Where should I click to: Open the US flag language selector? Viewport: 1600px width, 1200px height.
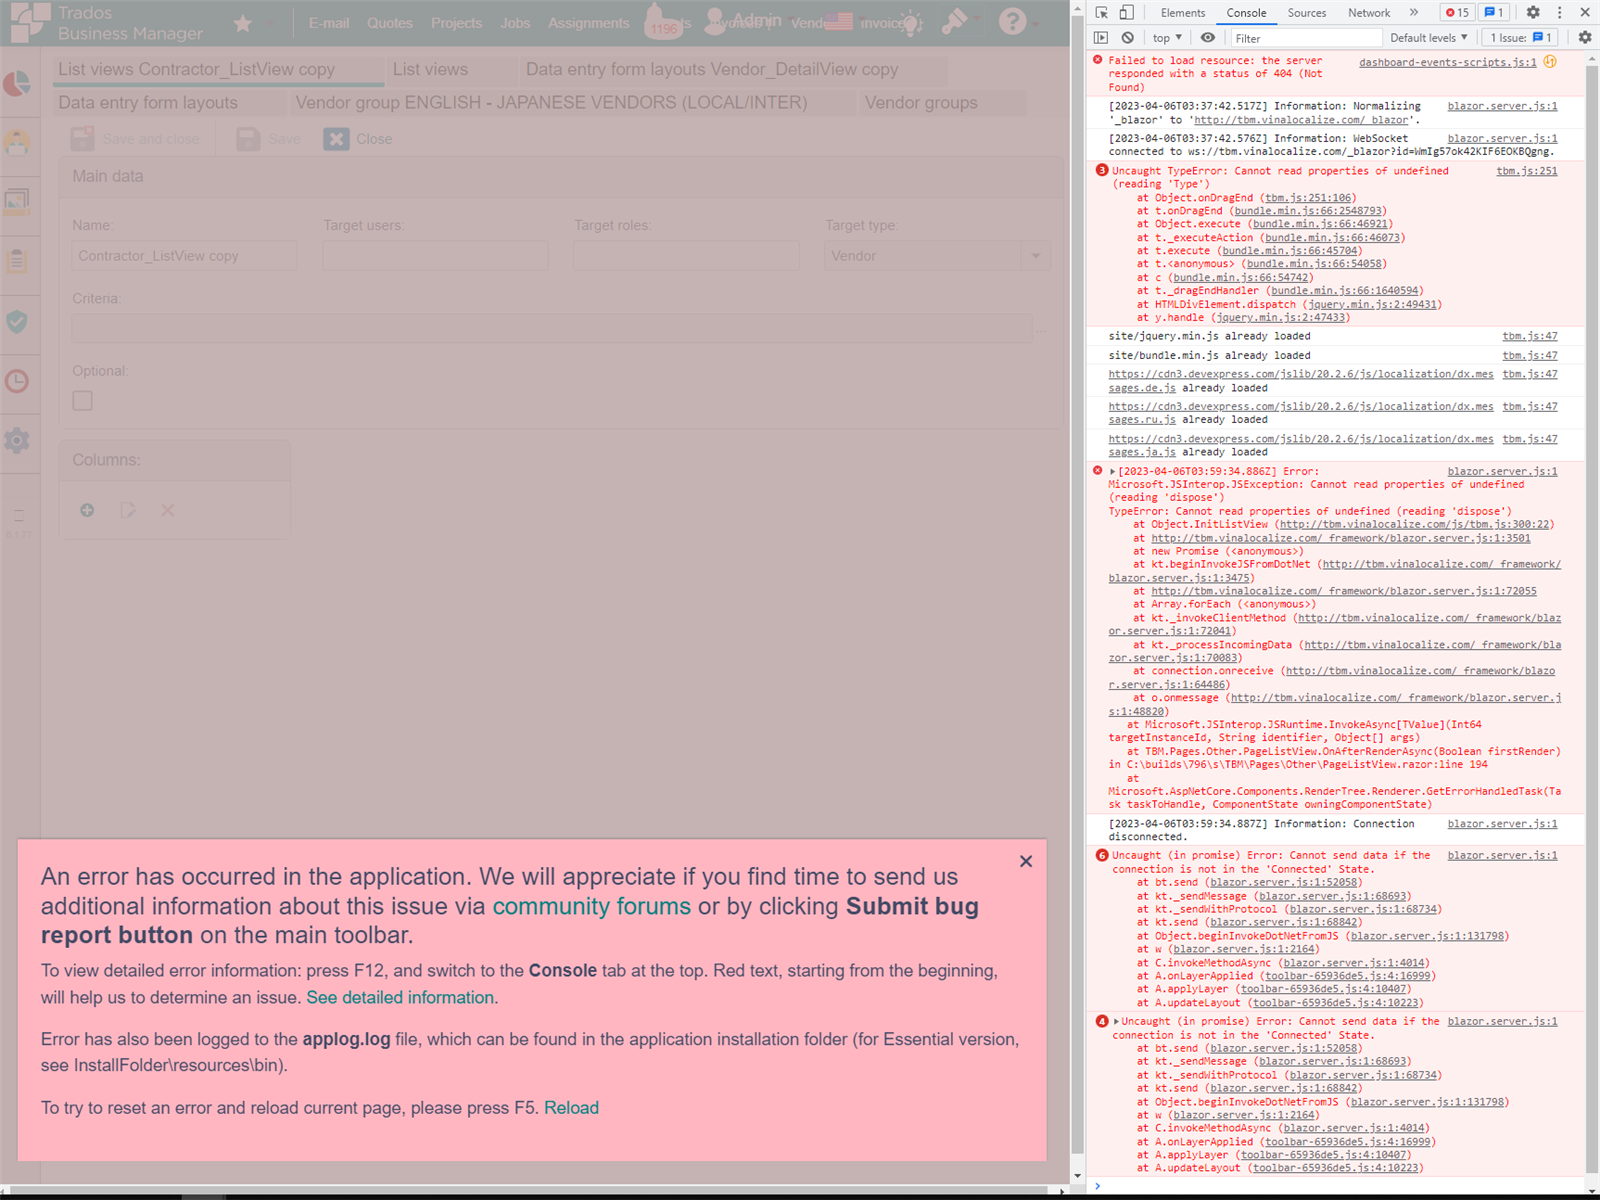tap(839, 21)
